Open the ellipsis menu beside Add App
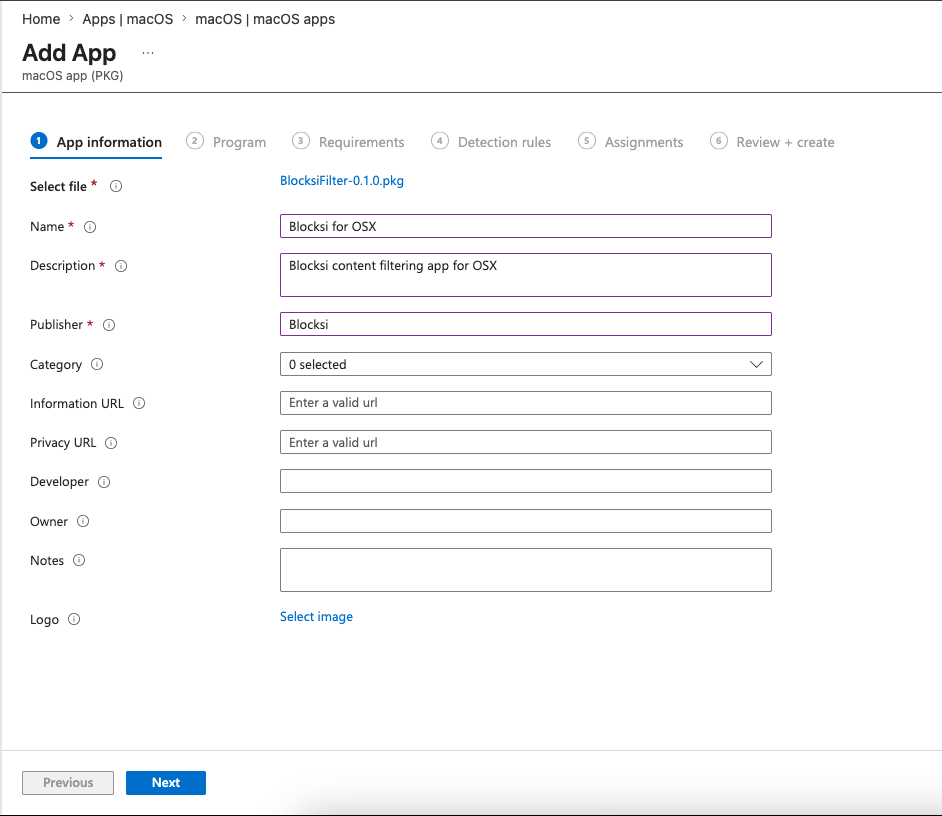 [148, 53]
